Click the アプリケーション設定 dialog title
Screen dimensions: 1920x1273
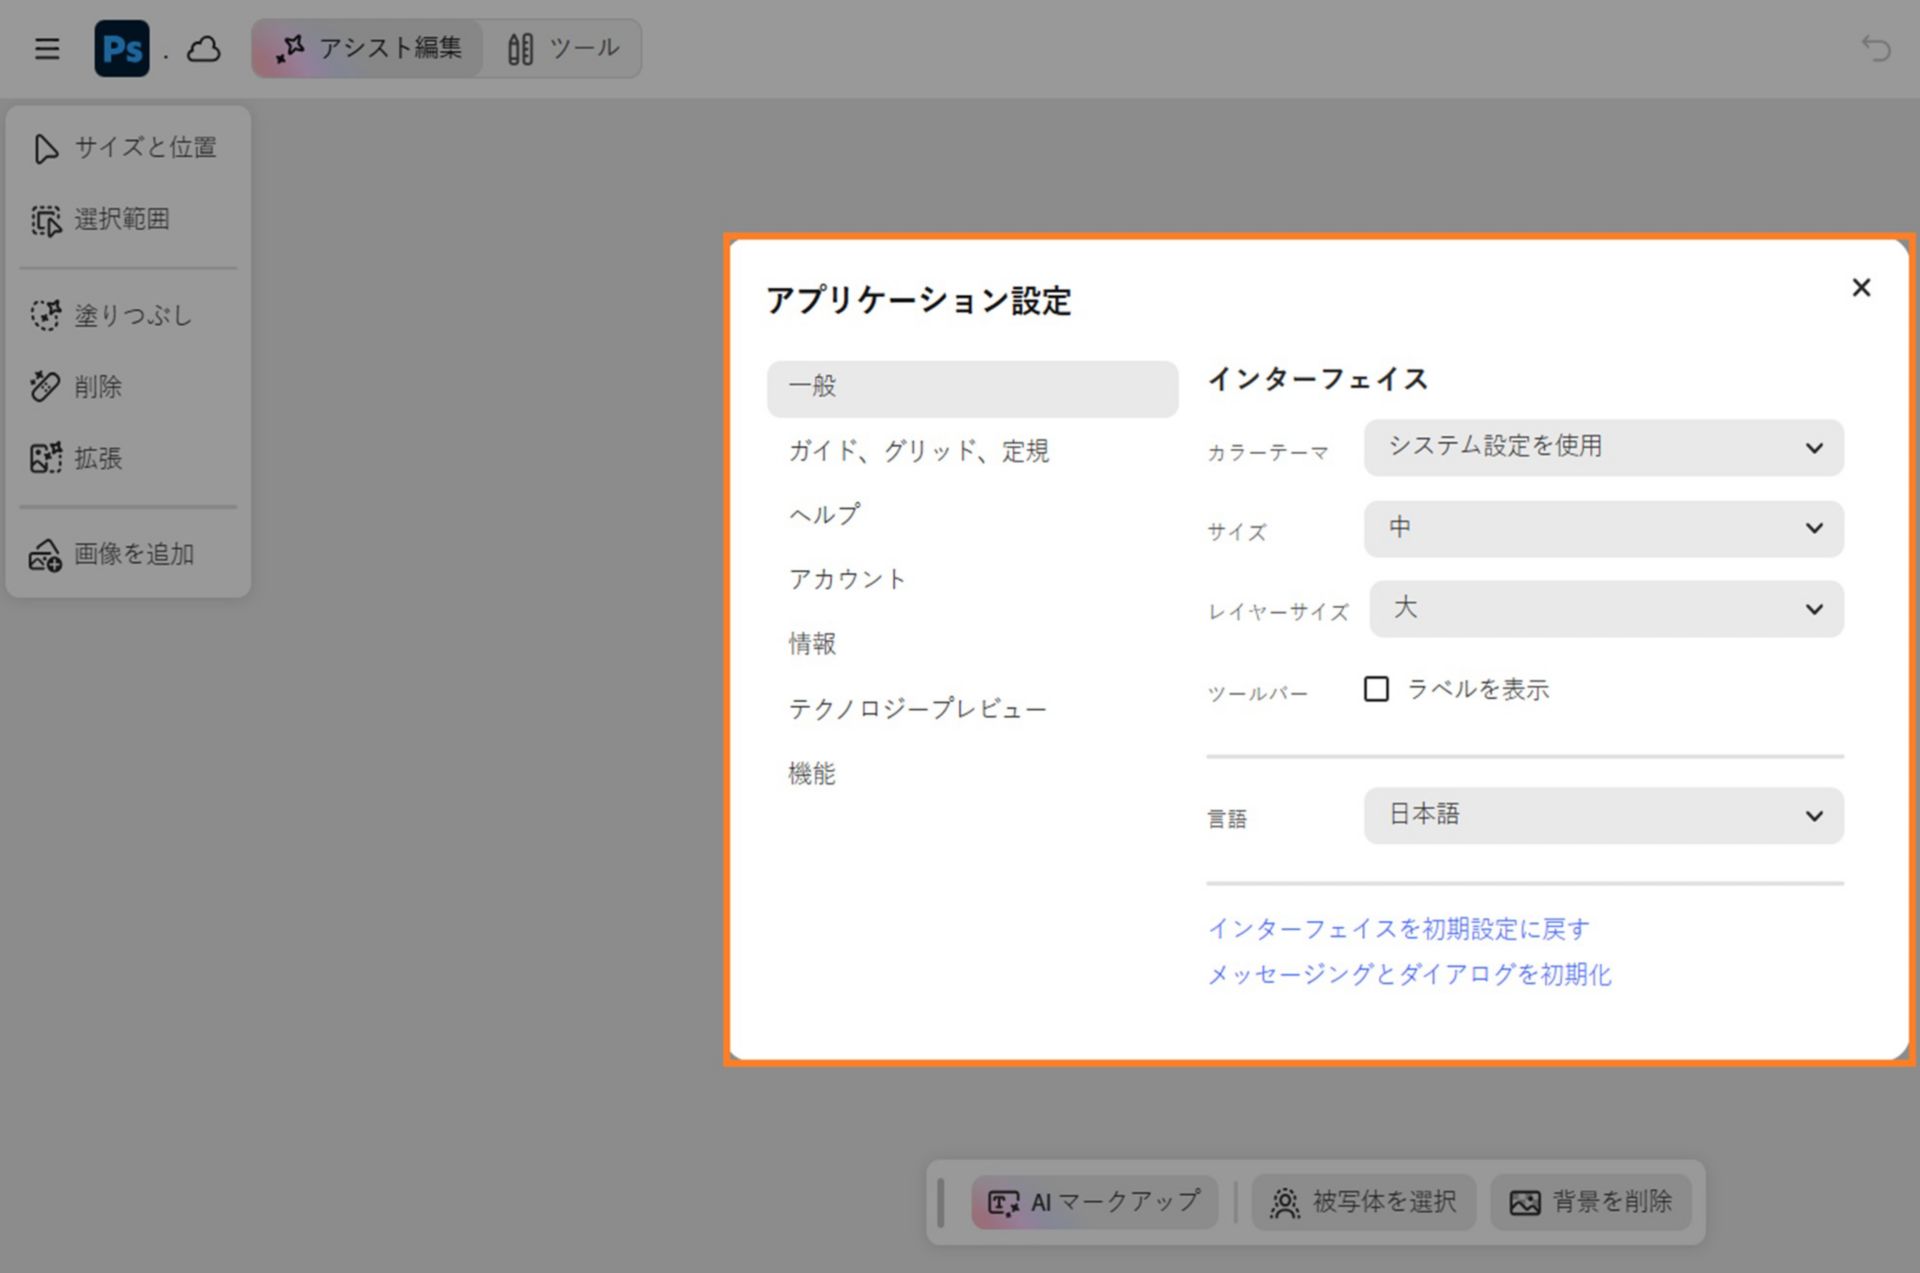tap(918, 300)
